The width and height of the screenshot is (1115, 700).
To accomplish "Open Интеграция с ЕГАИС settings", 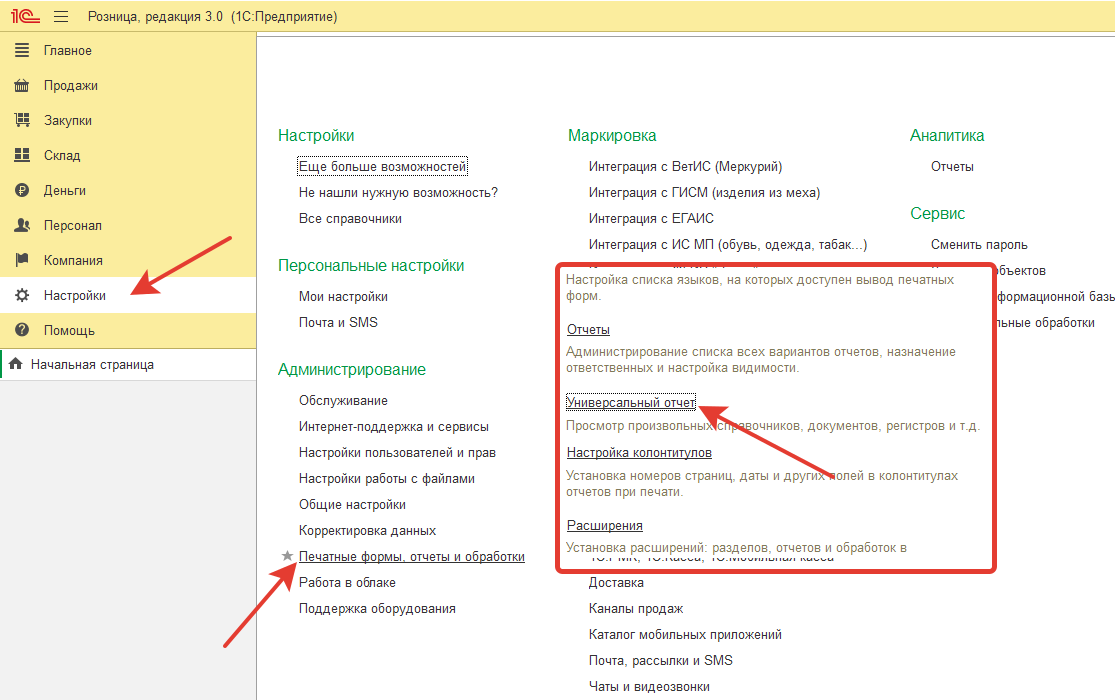I will 651,219.
